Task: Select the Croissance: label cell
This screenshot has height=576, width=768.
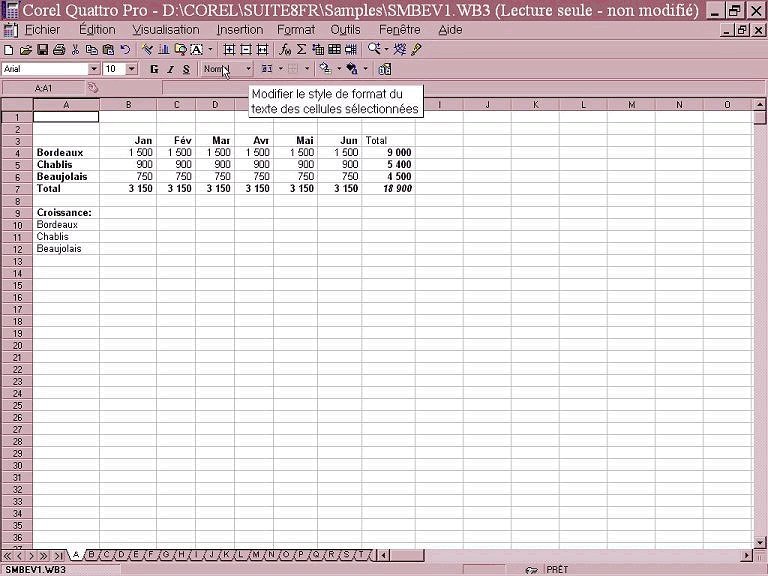Action: [66, 213]
